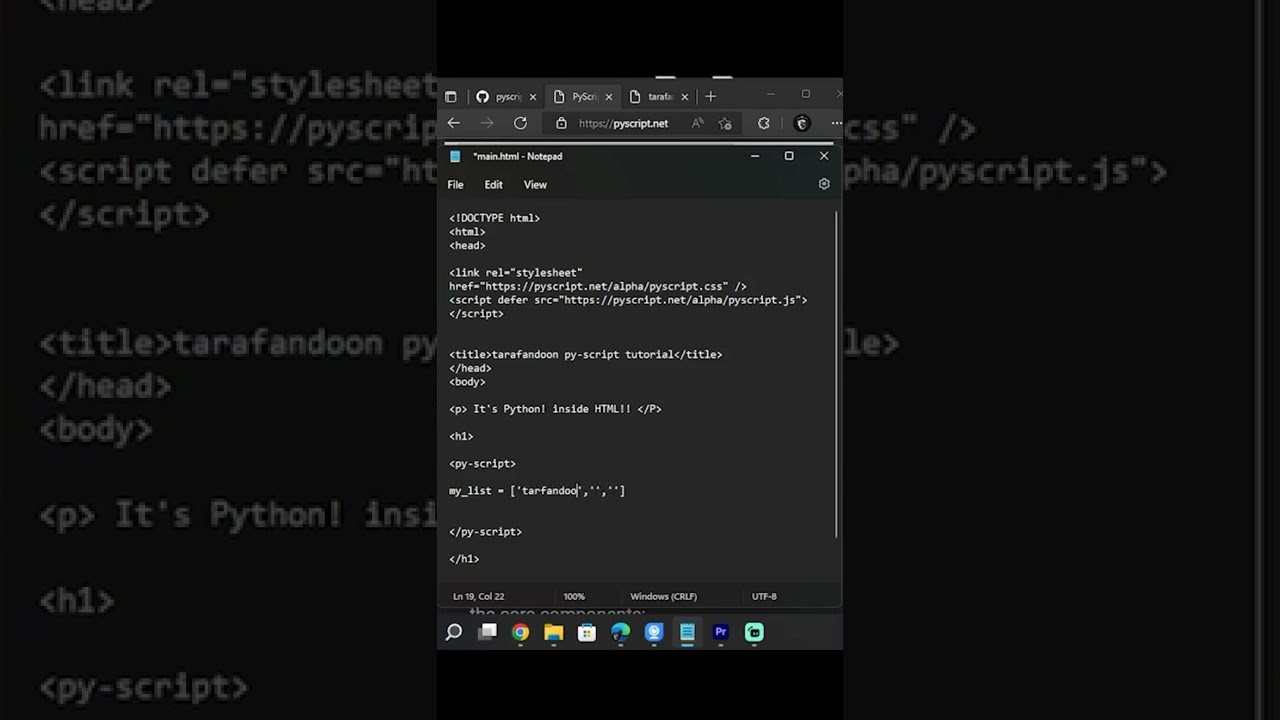Viewport: 1280px width, 720px height.
Task: Open a new browser tab with plus
Action: [710, 97]
